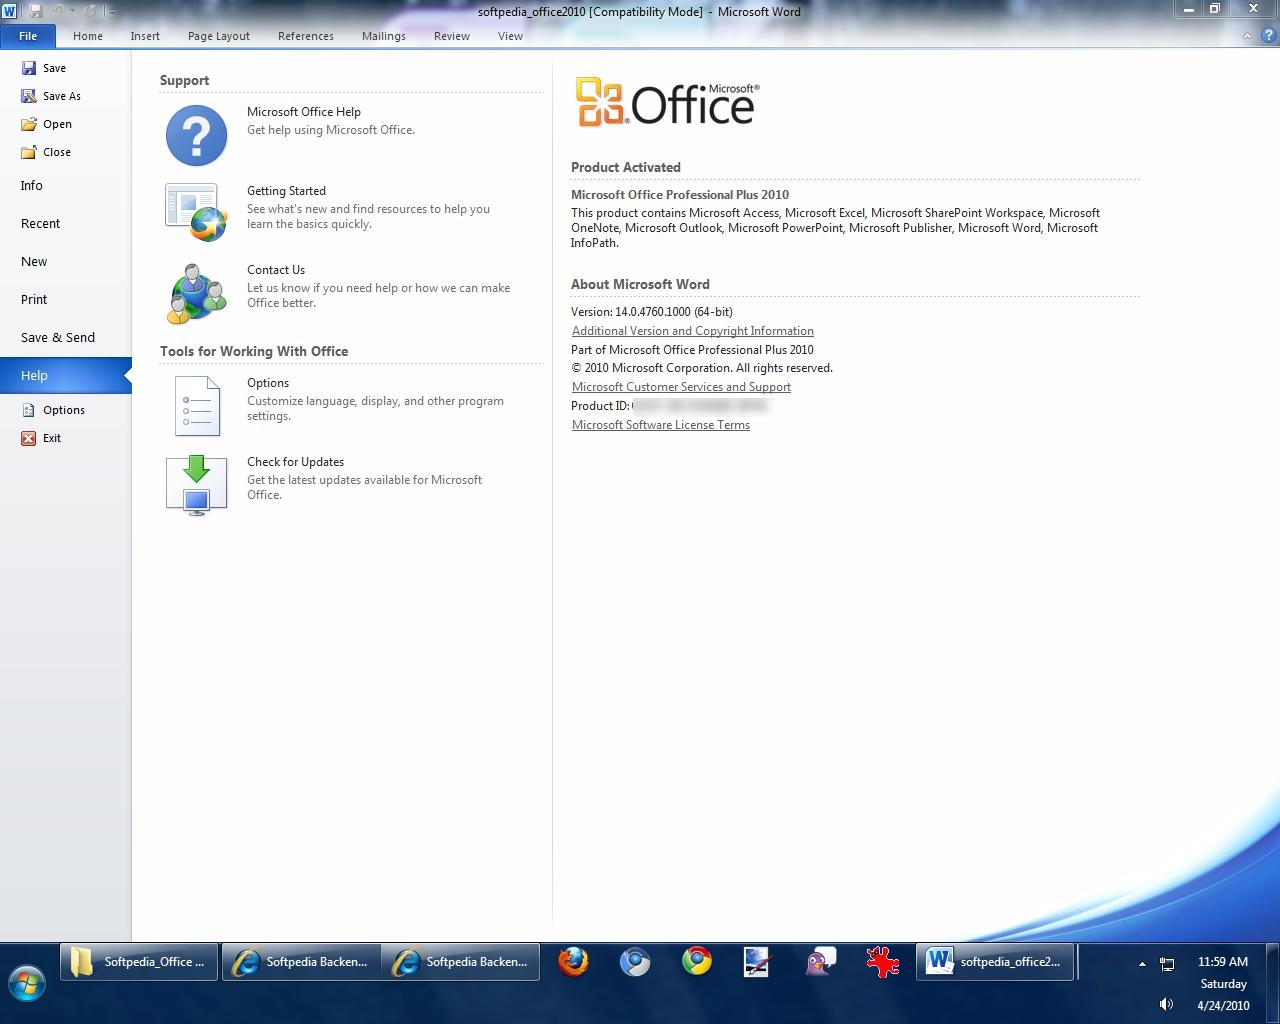Open Microsoft Customer Services and Support link
The width and height of the screenshot is (1280, 1024).
[x=681, y=387]
